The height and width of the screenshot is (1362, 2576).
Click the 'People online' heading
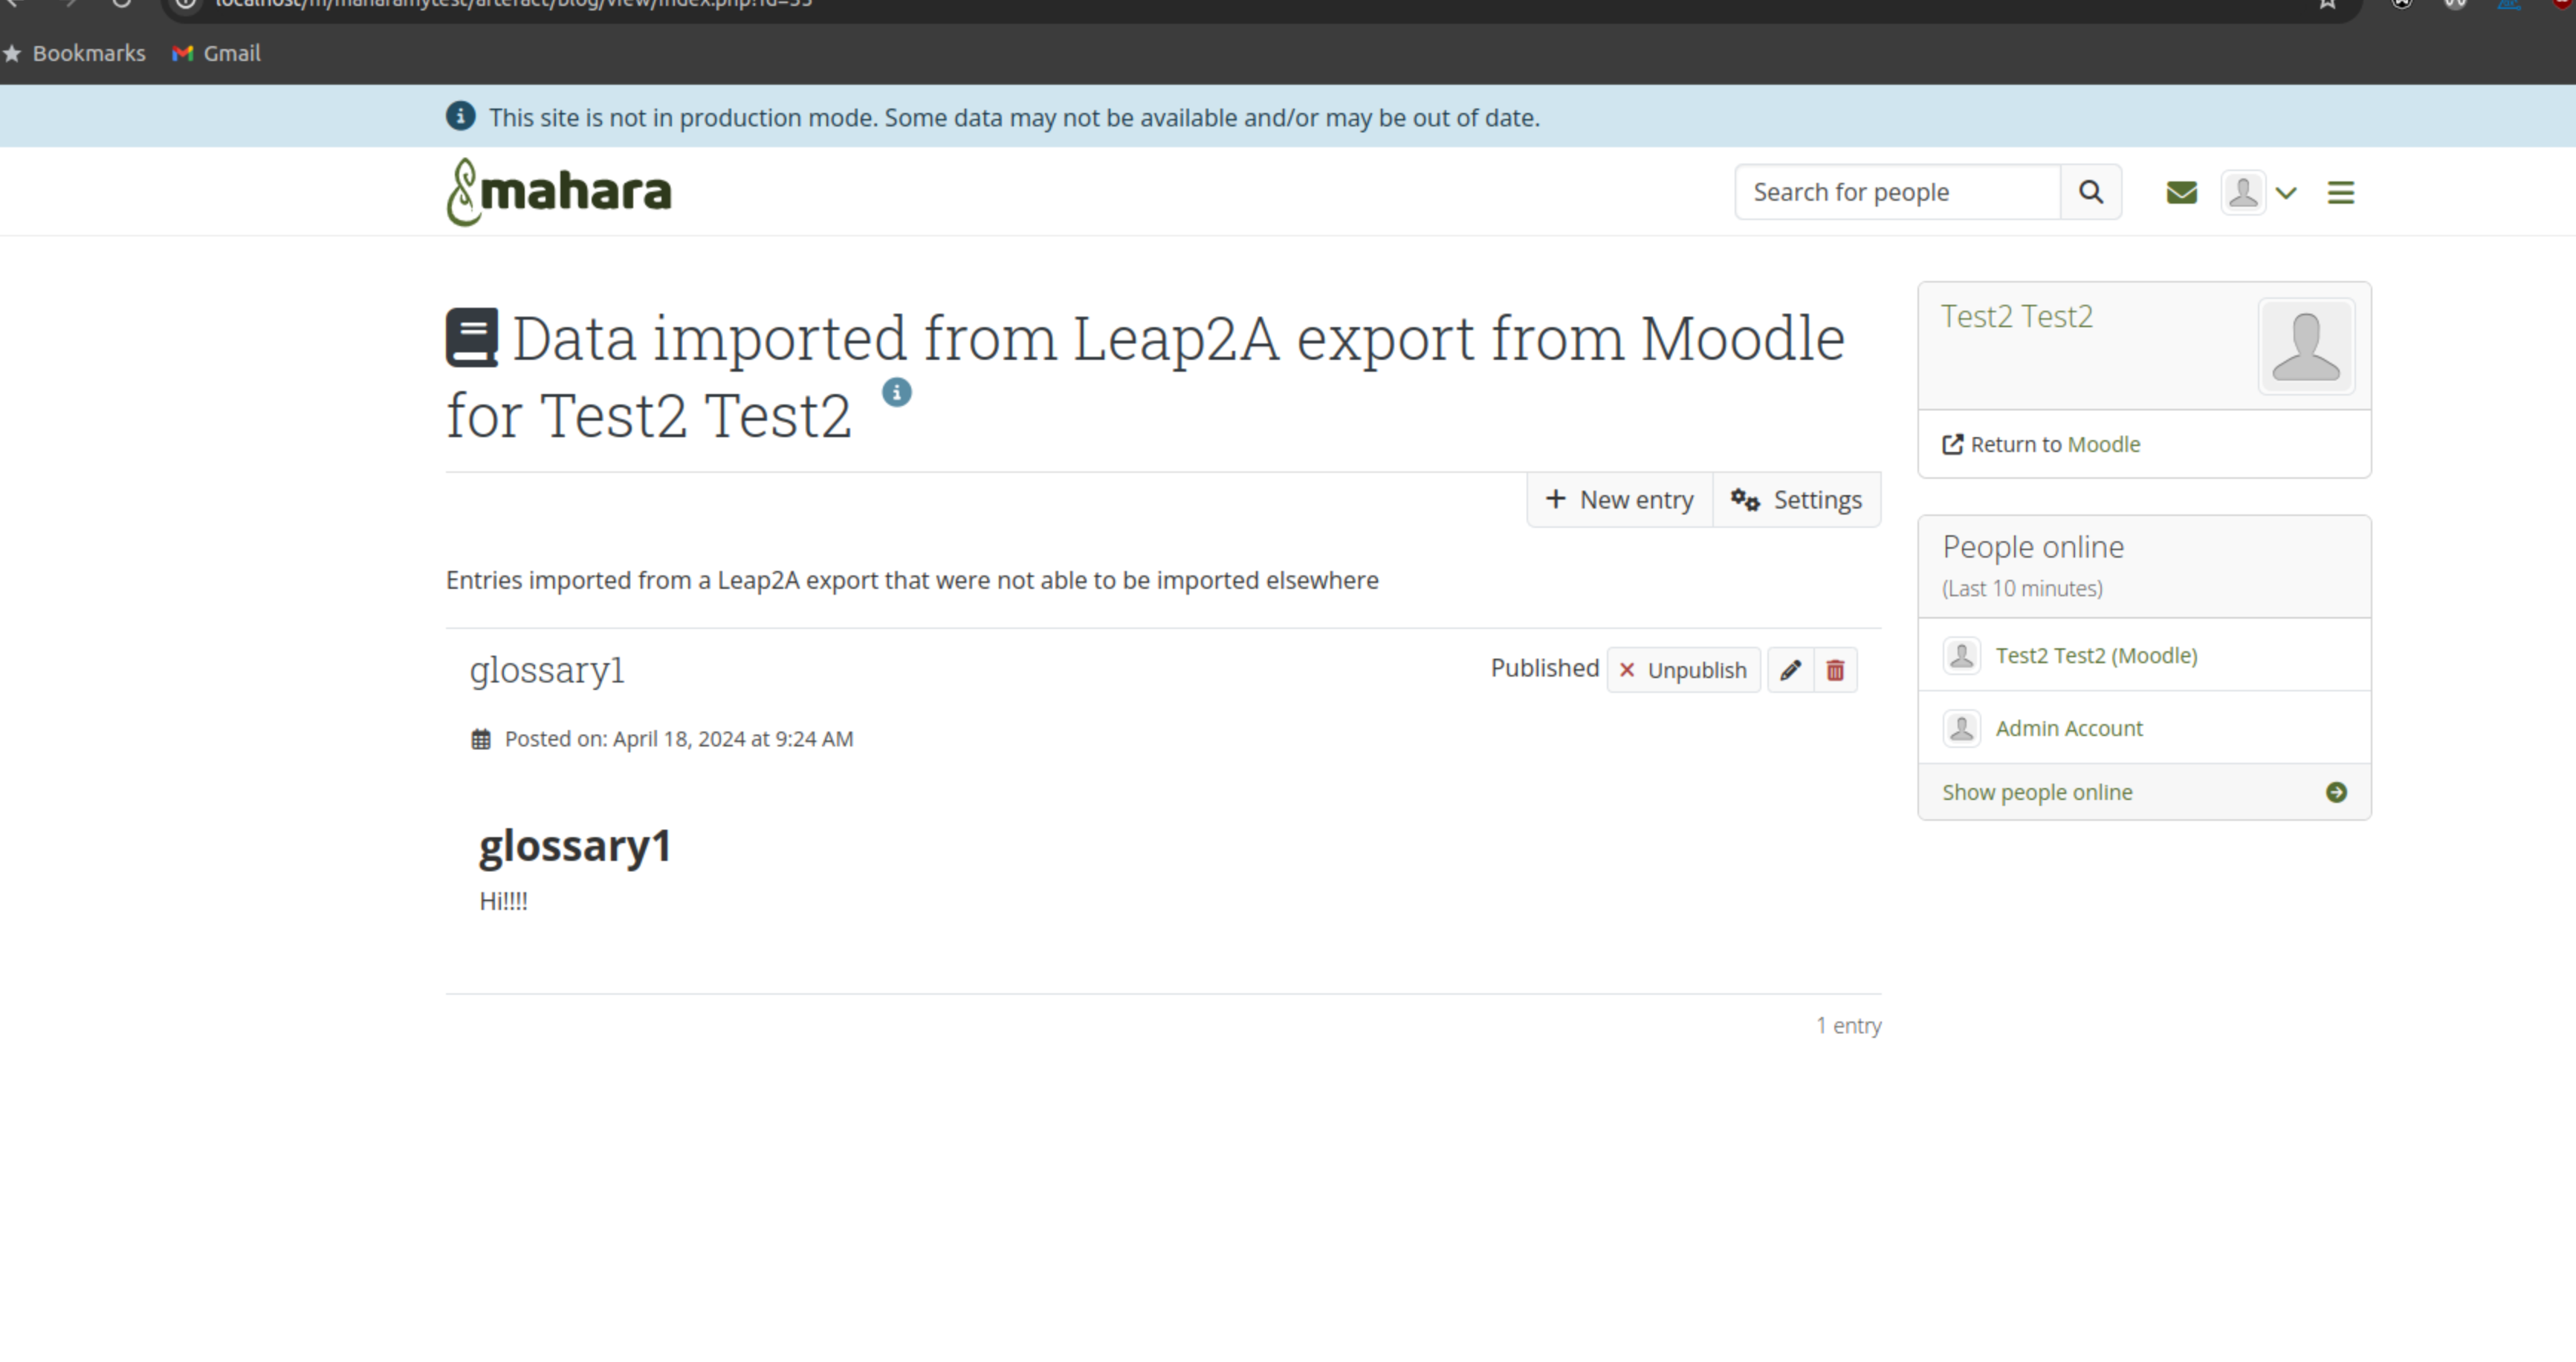2033,547
